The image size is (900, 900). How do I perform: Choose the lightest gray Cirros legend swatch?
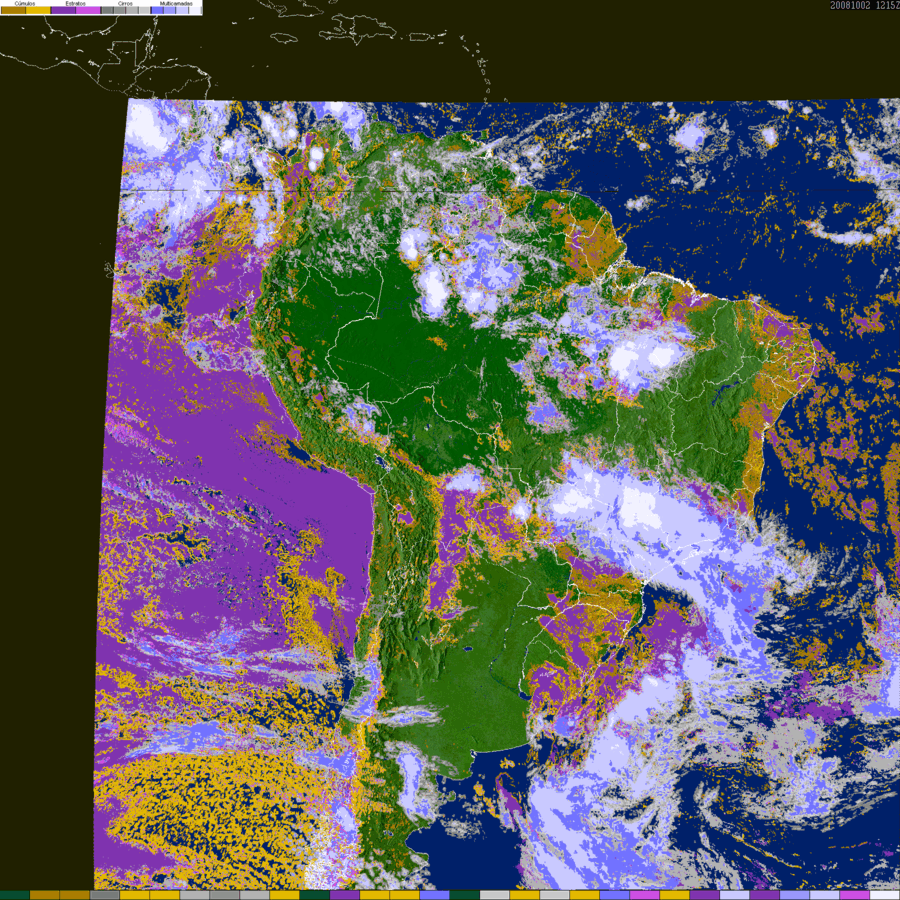144,10
